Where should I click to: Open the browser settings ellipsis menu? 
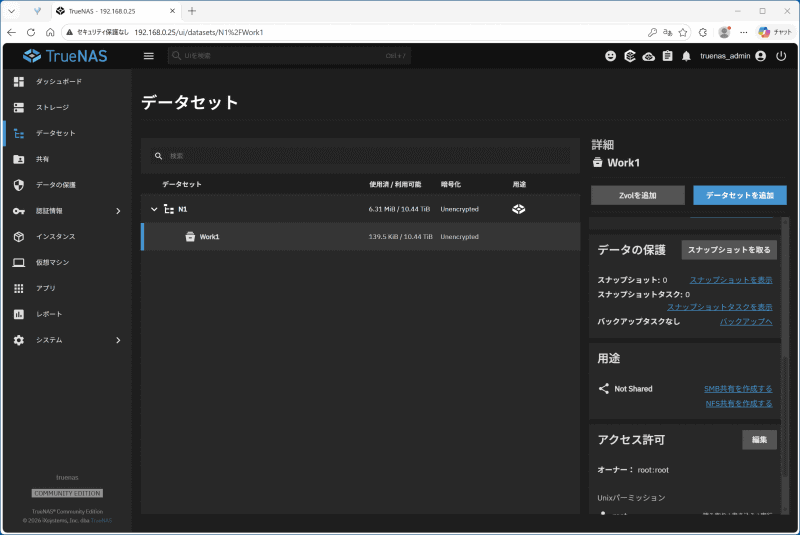click(x=744, y=32)
